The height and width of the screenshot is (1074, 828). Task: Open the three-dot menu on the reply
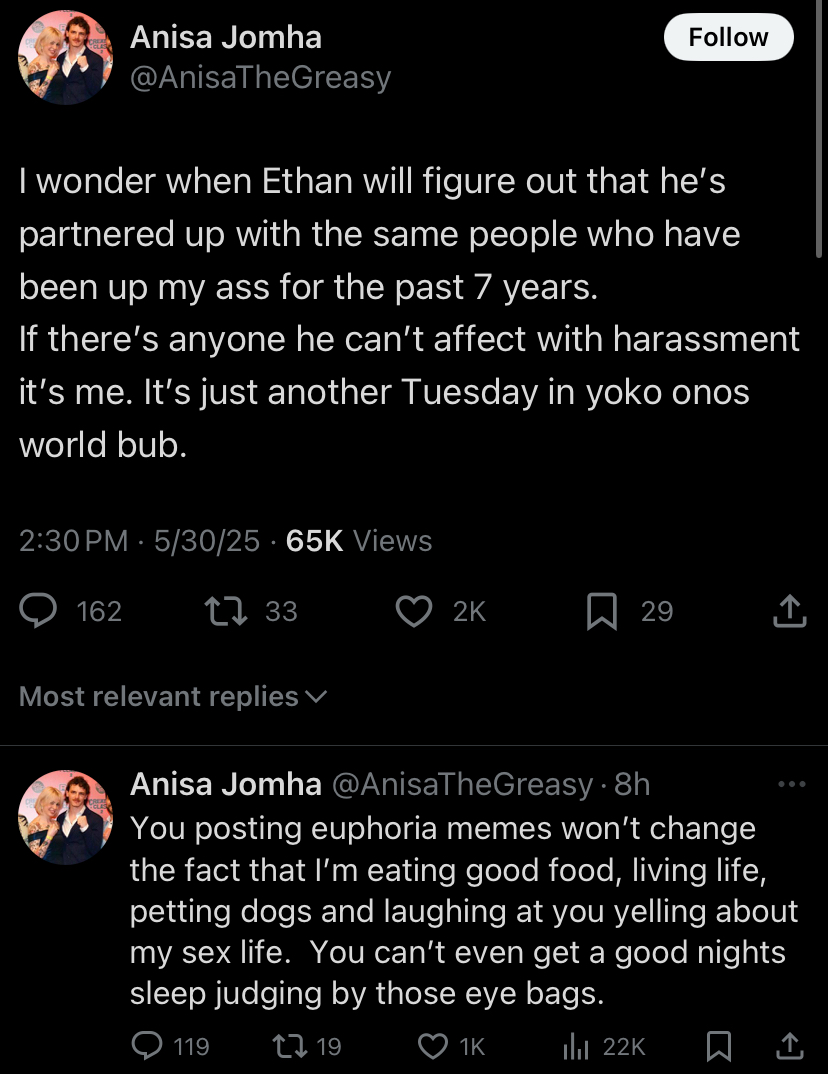point(792,784)
